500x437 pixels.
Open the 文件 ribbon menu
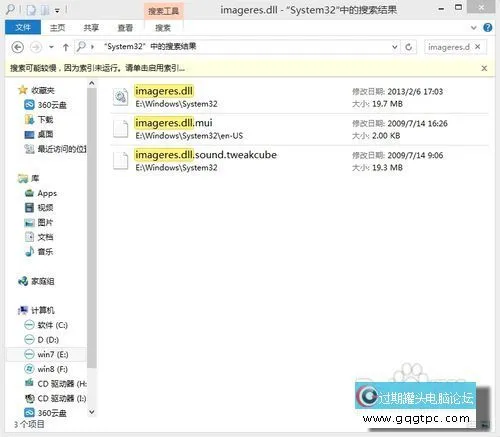[23, 27]
